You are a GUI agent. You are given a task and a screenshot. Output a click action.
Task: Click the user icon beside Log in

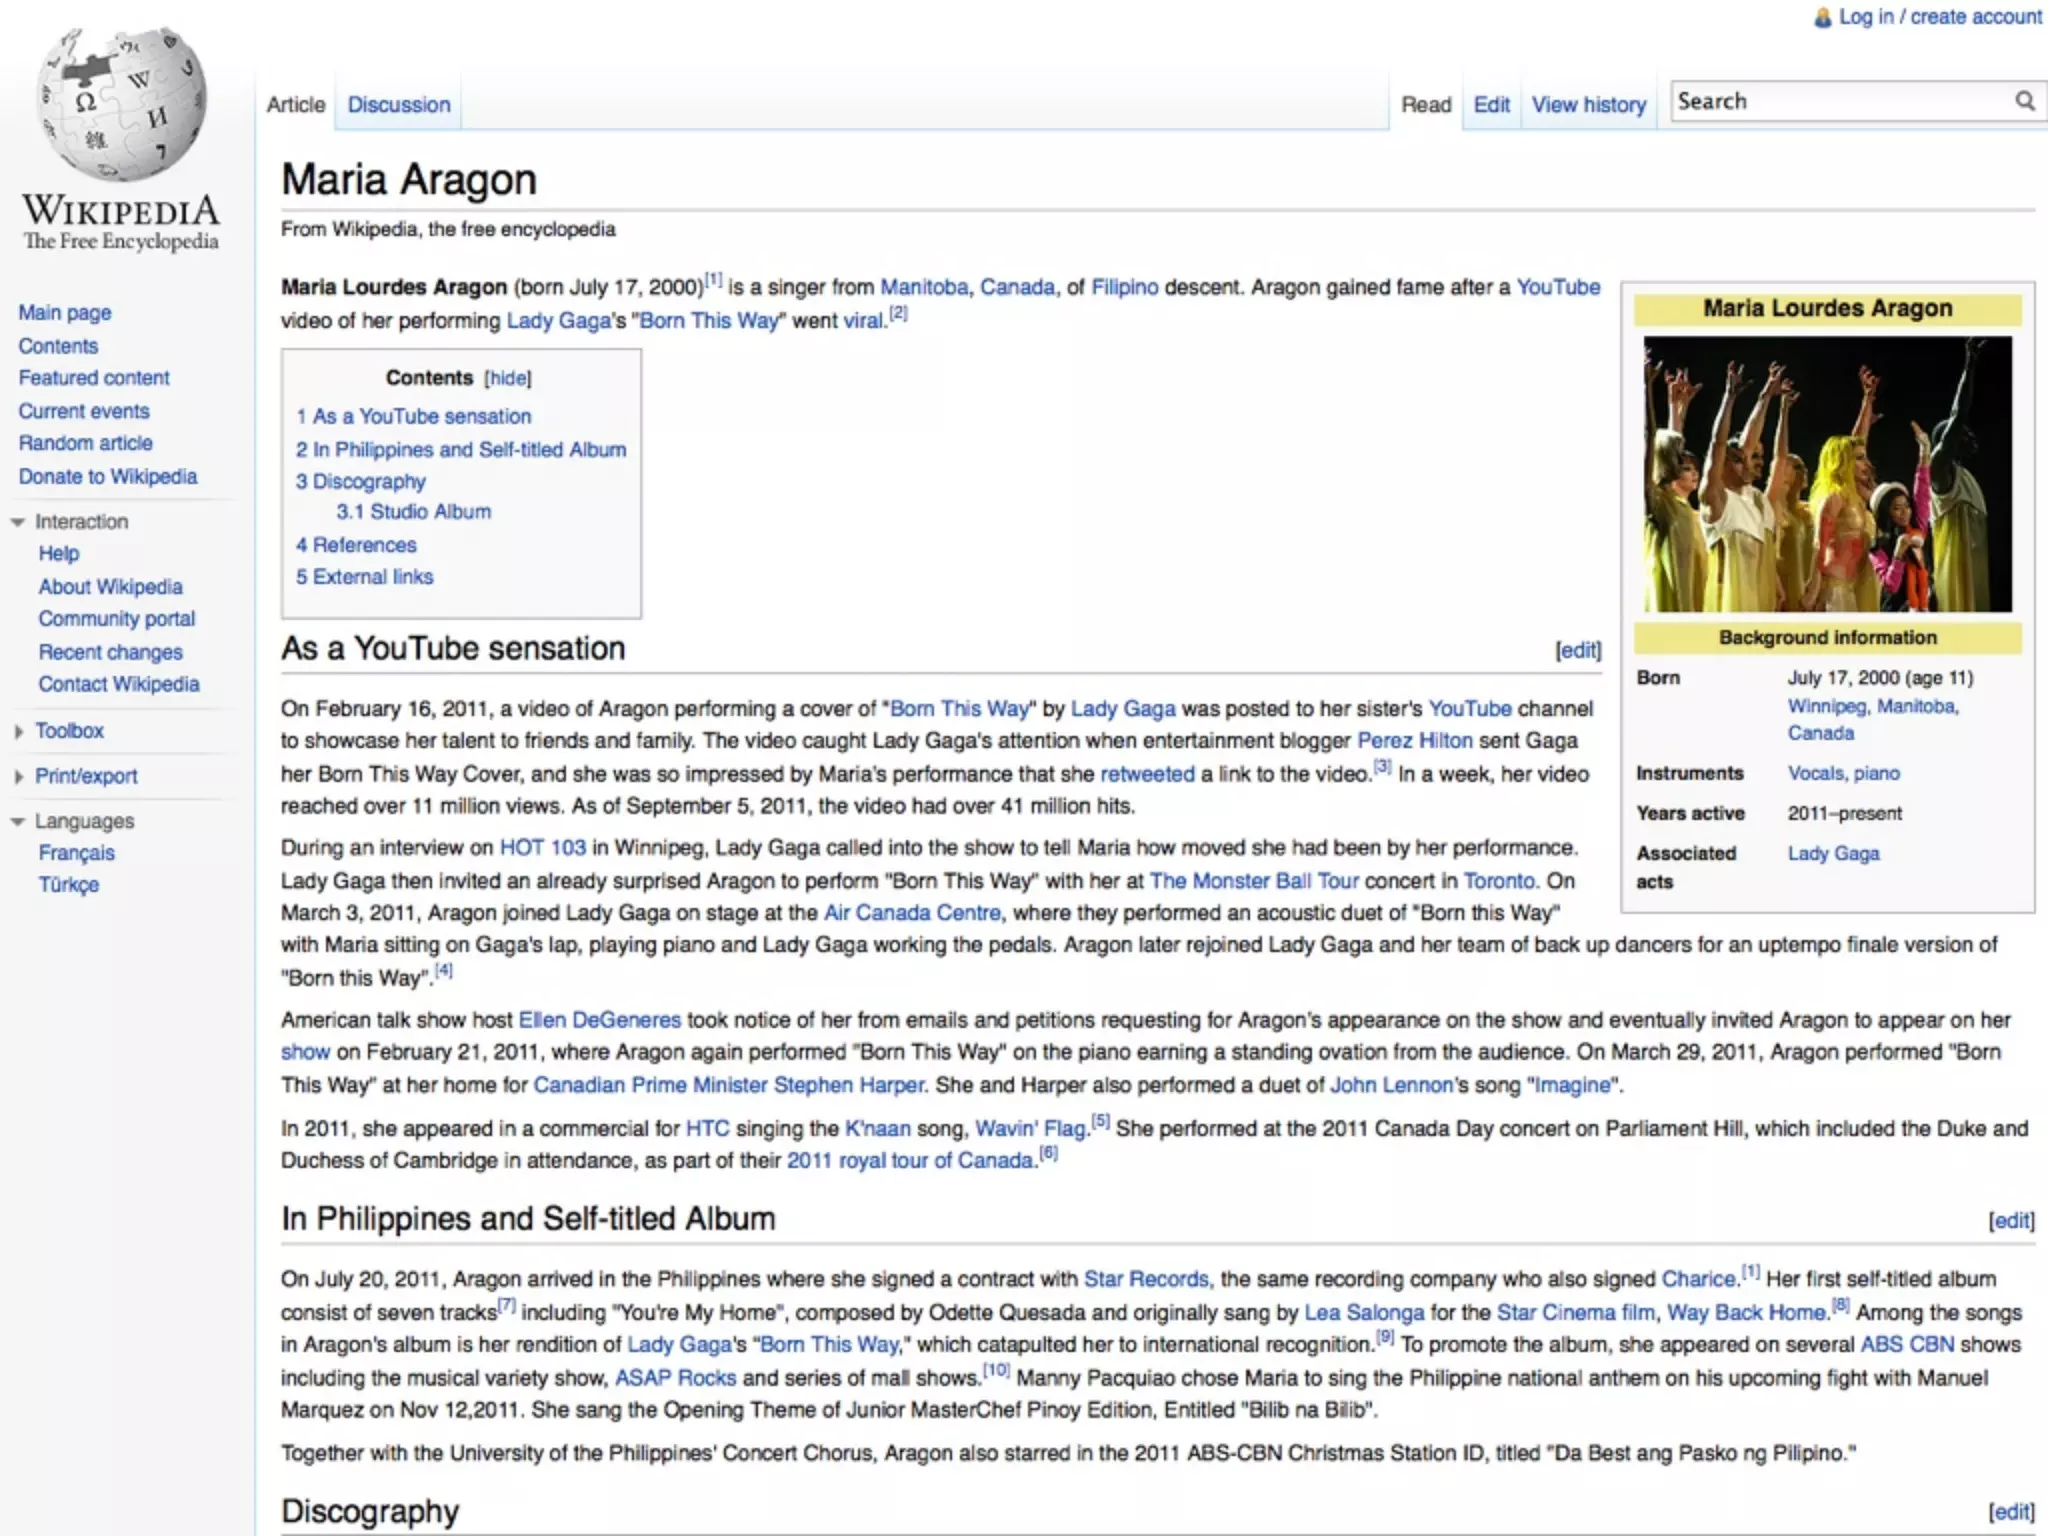point(1823,17)
